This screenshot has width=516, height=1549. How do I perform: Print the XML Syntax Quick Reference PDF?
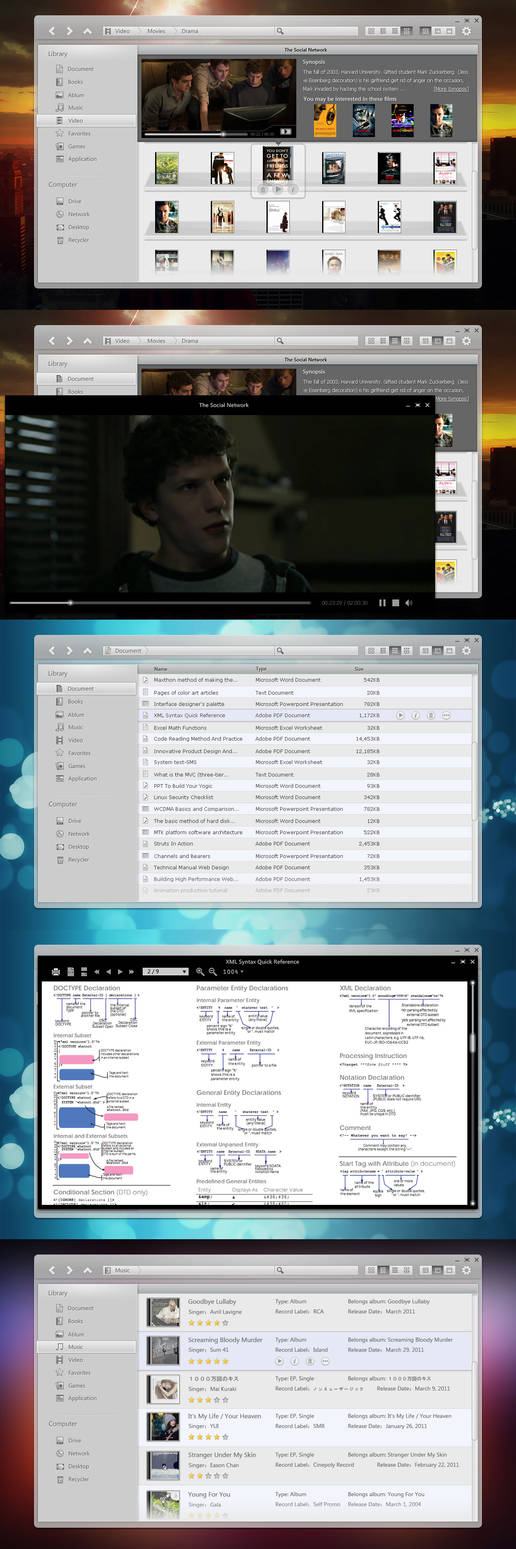[55, 971]
